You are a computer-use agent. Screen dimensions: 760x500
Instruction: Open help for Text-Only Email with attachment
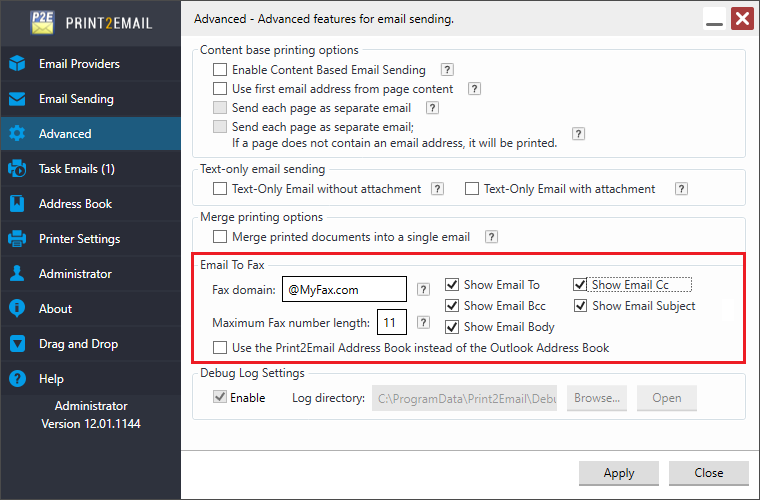(x=681, y=188)
